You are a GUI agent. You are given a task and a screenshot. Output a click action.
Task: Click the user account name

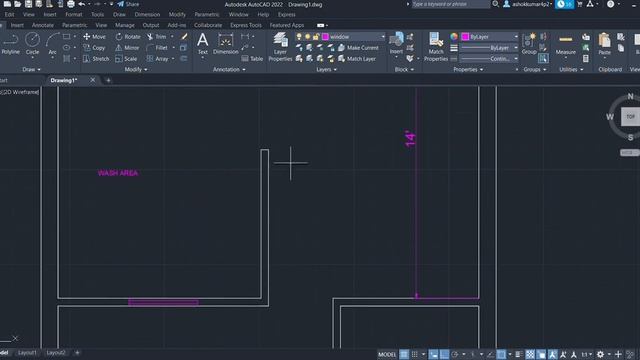click(x=531, y=4)
